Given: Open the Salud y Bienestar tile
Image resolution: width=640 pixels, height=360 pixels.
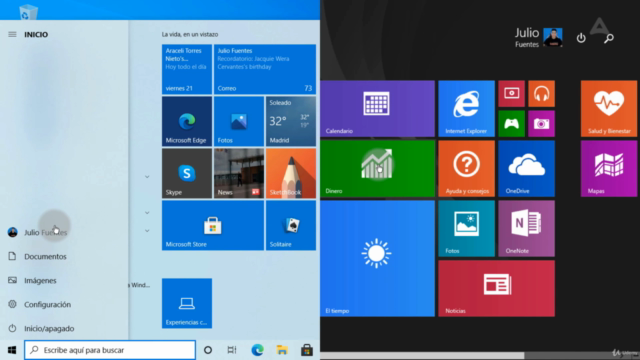Looking at the screenshot, I should [609, 108].
